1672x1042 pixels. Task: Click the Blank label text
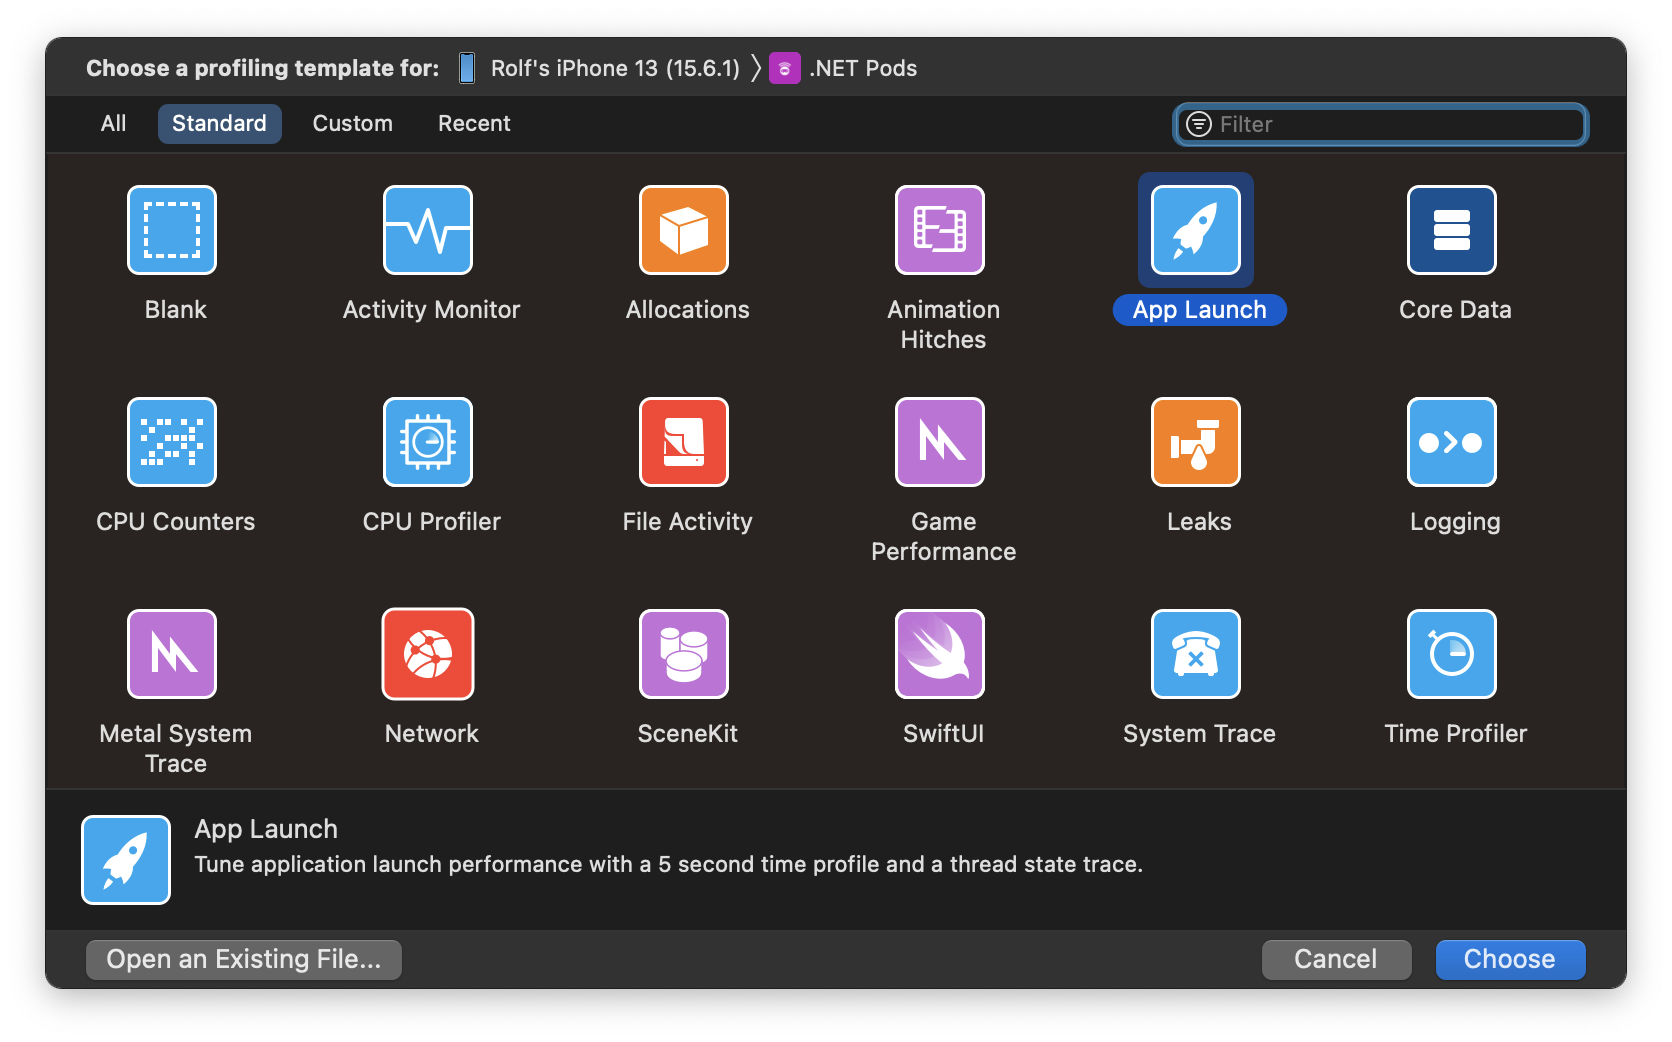175,310
